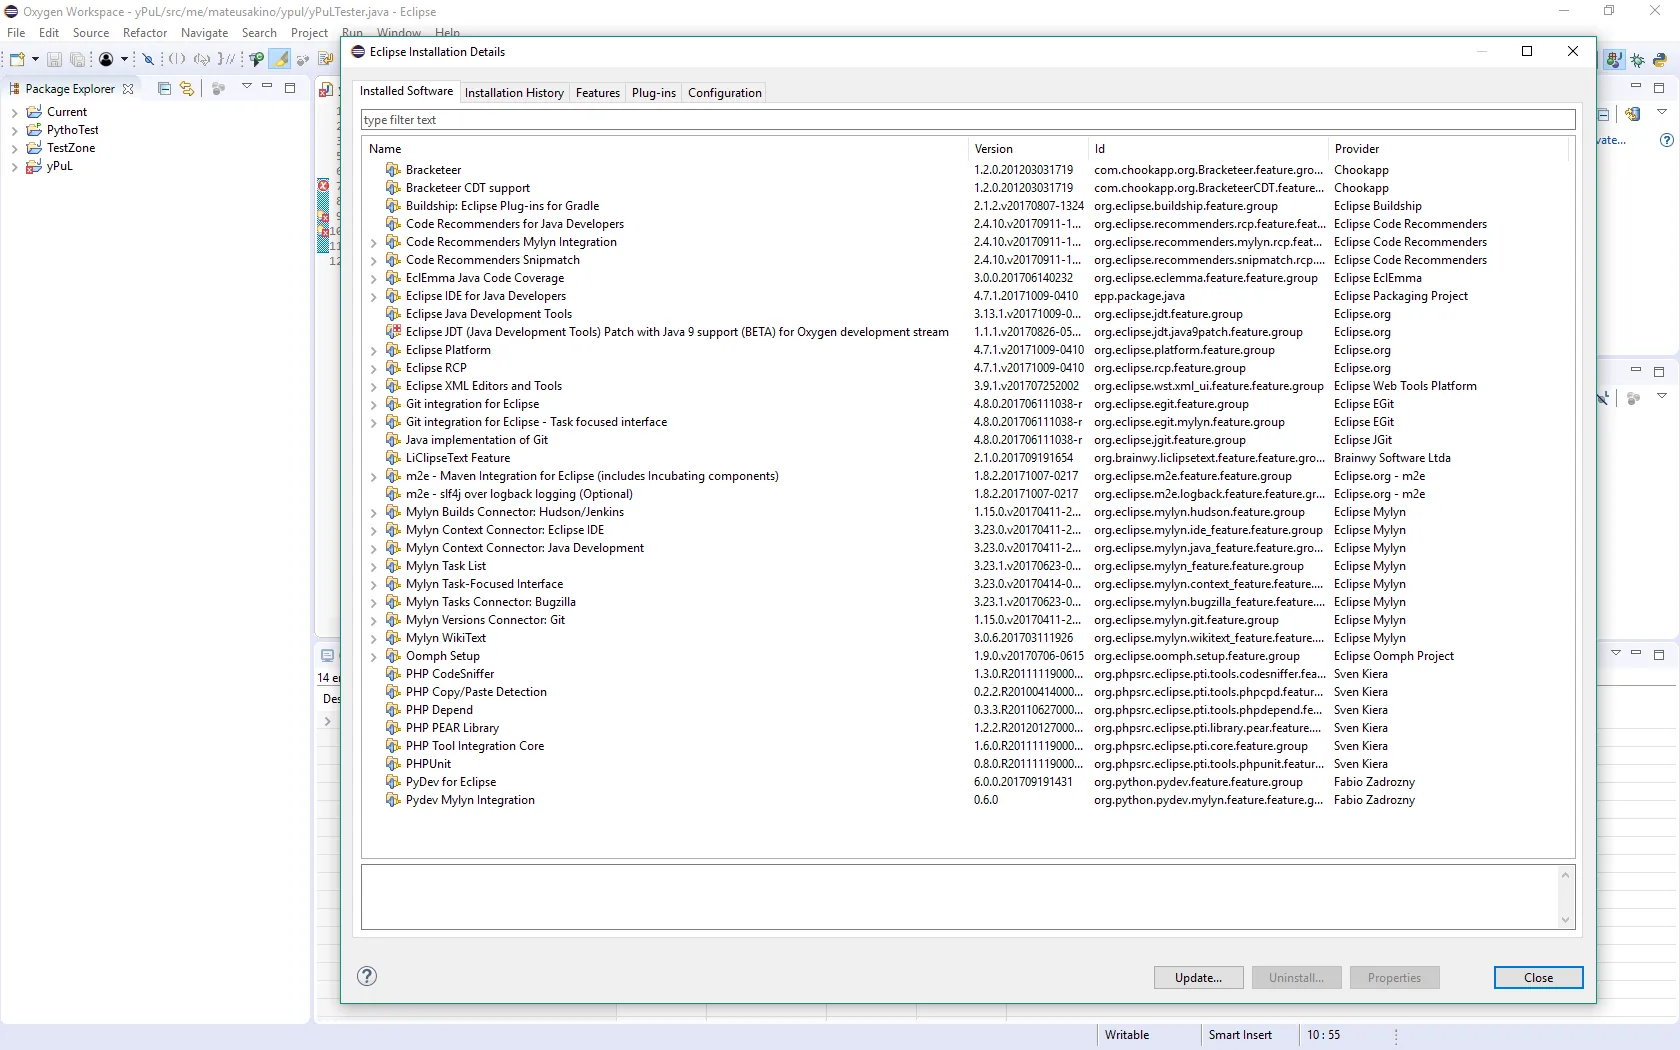Expand the TestZone project node
Screen dimensions: 1680x1050
(14, 149)
